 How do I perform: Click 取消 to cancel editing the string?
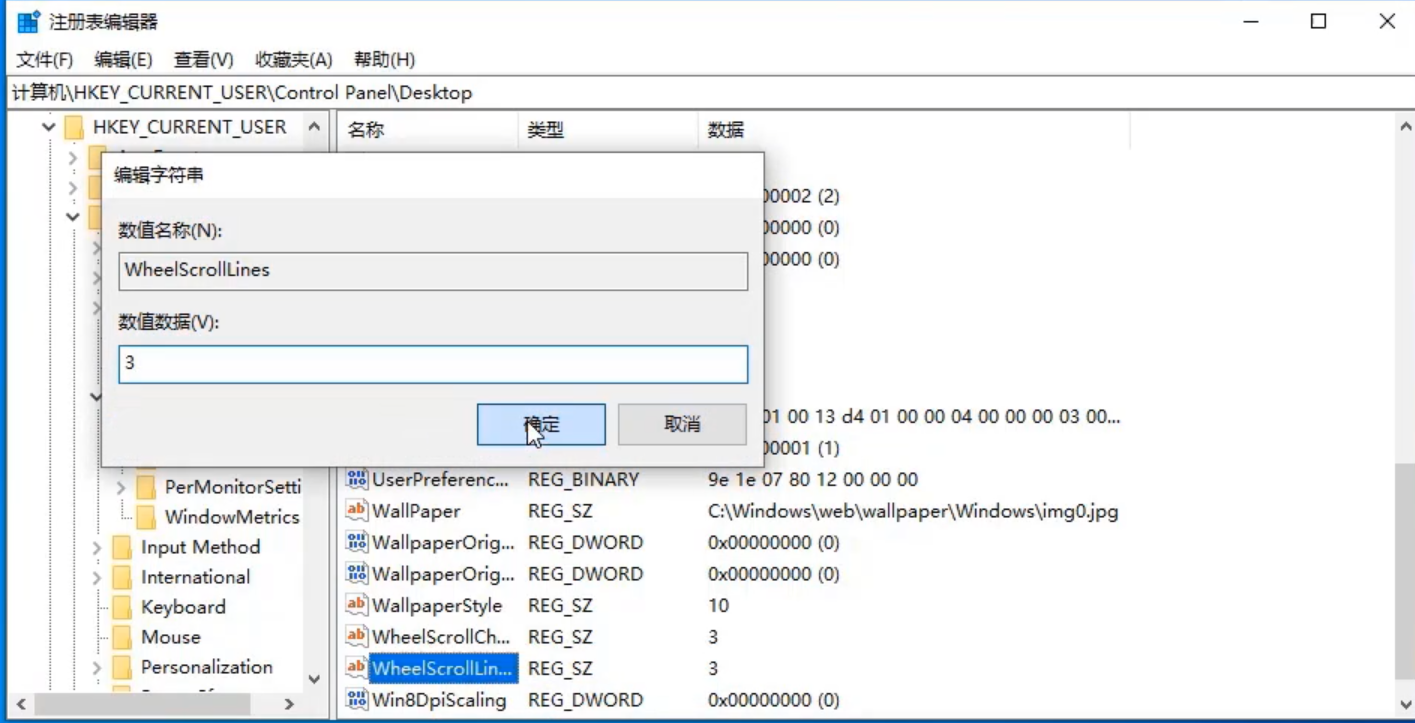682,425
